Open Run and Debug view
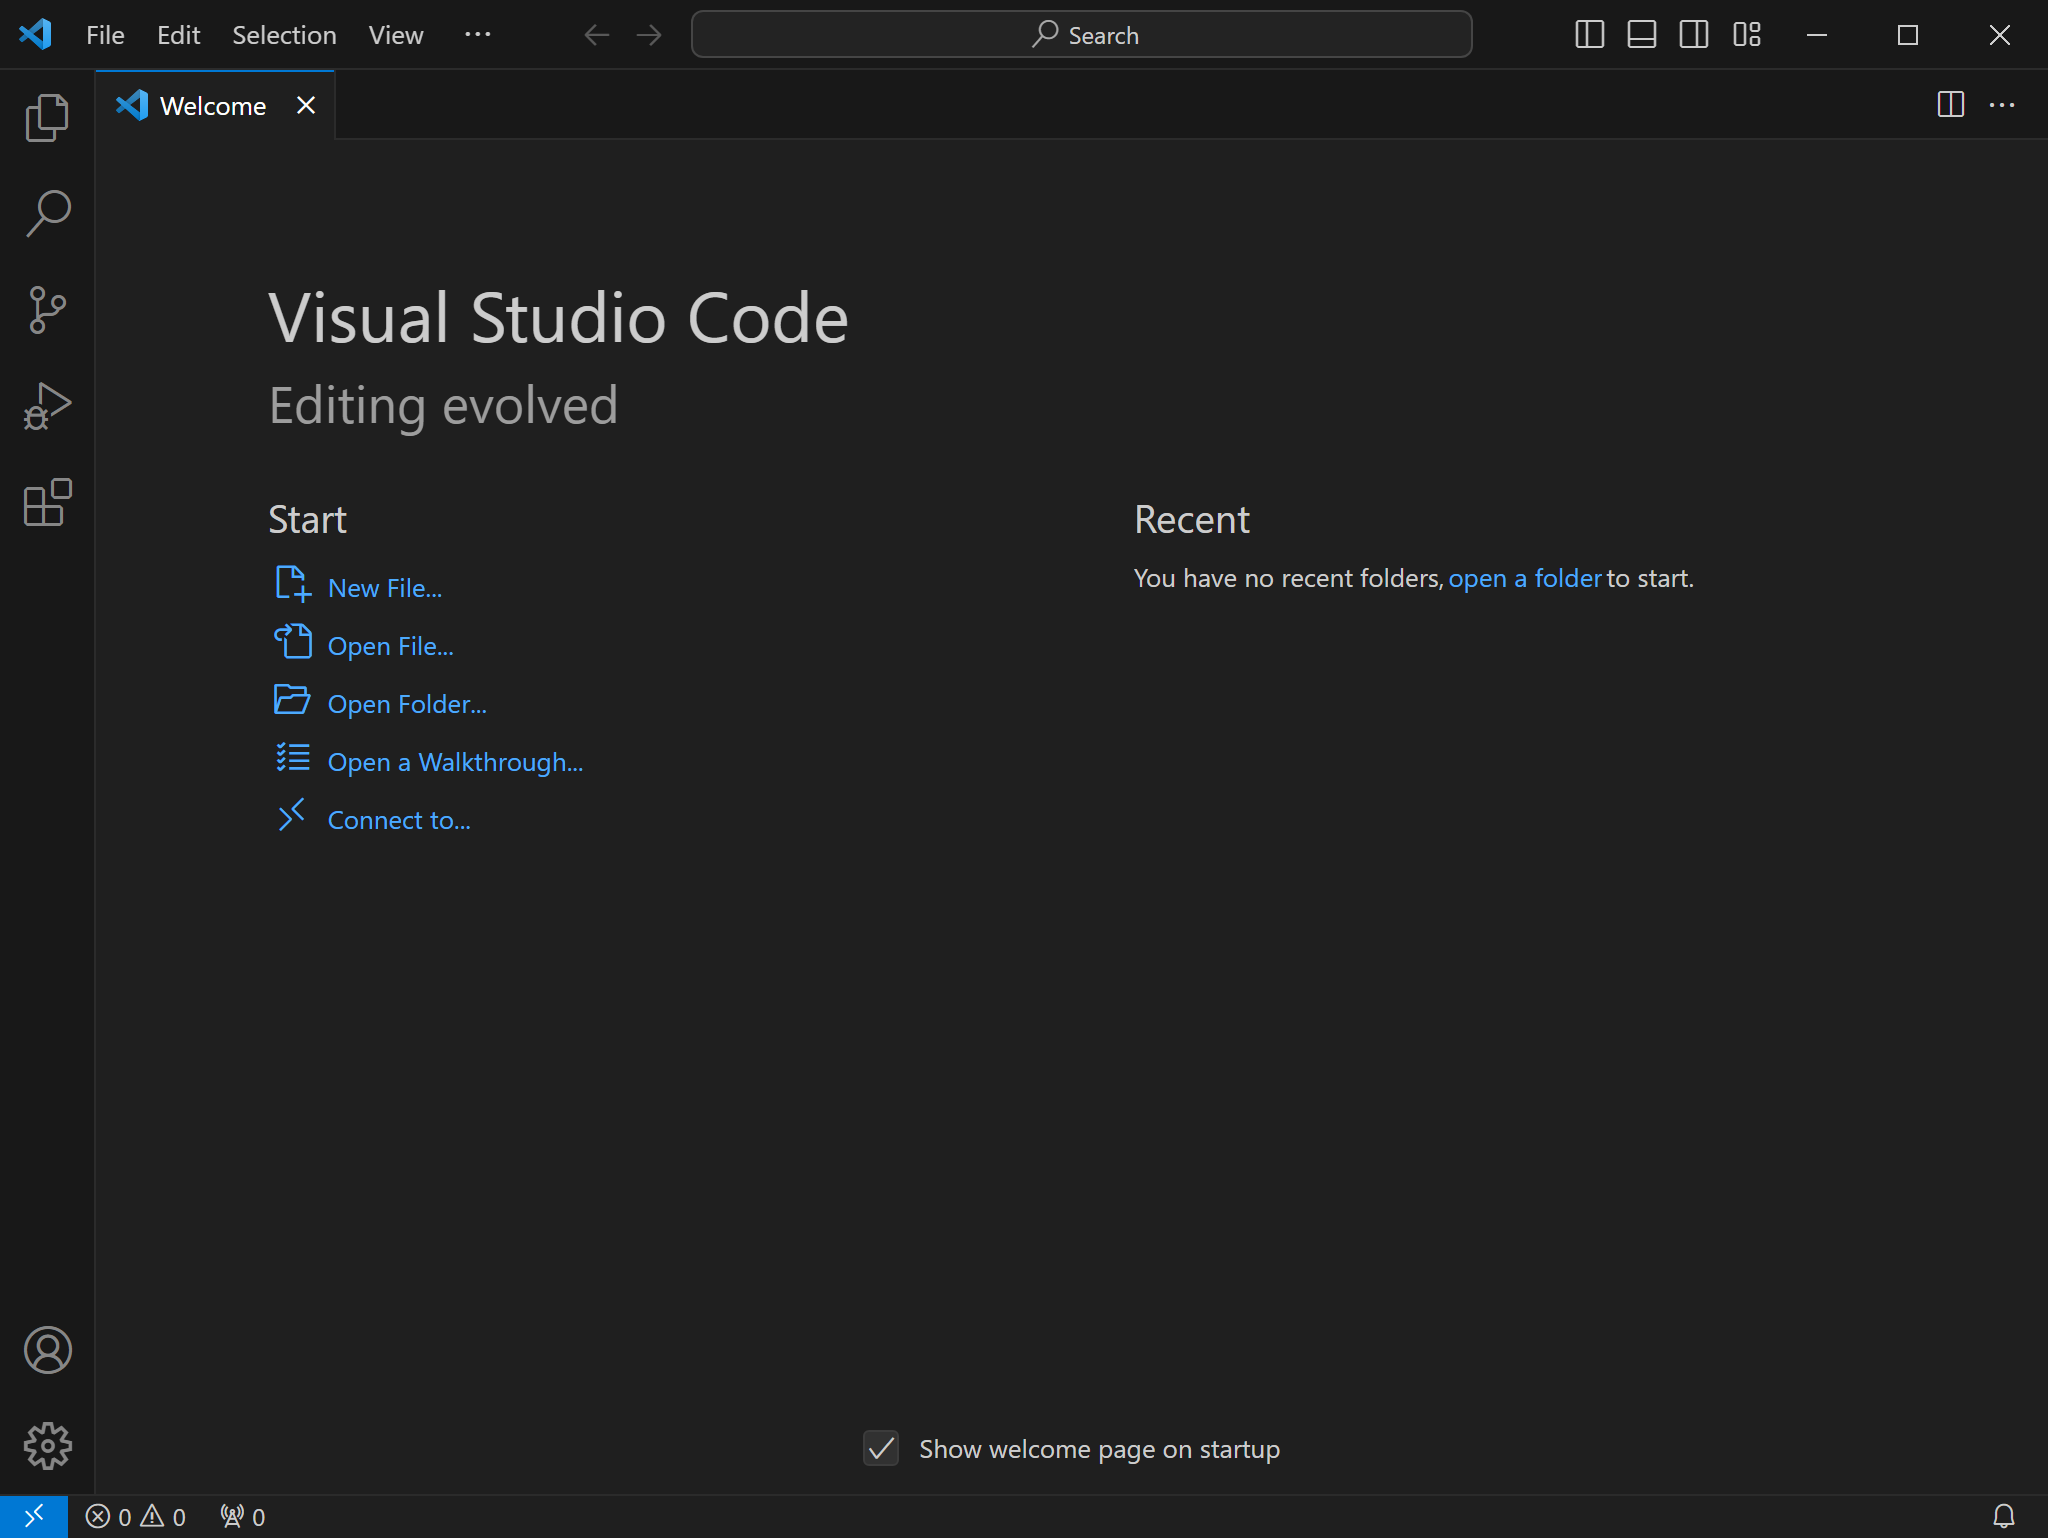This screenshot has width=2048, height=1538. (x=47, y=406)
